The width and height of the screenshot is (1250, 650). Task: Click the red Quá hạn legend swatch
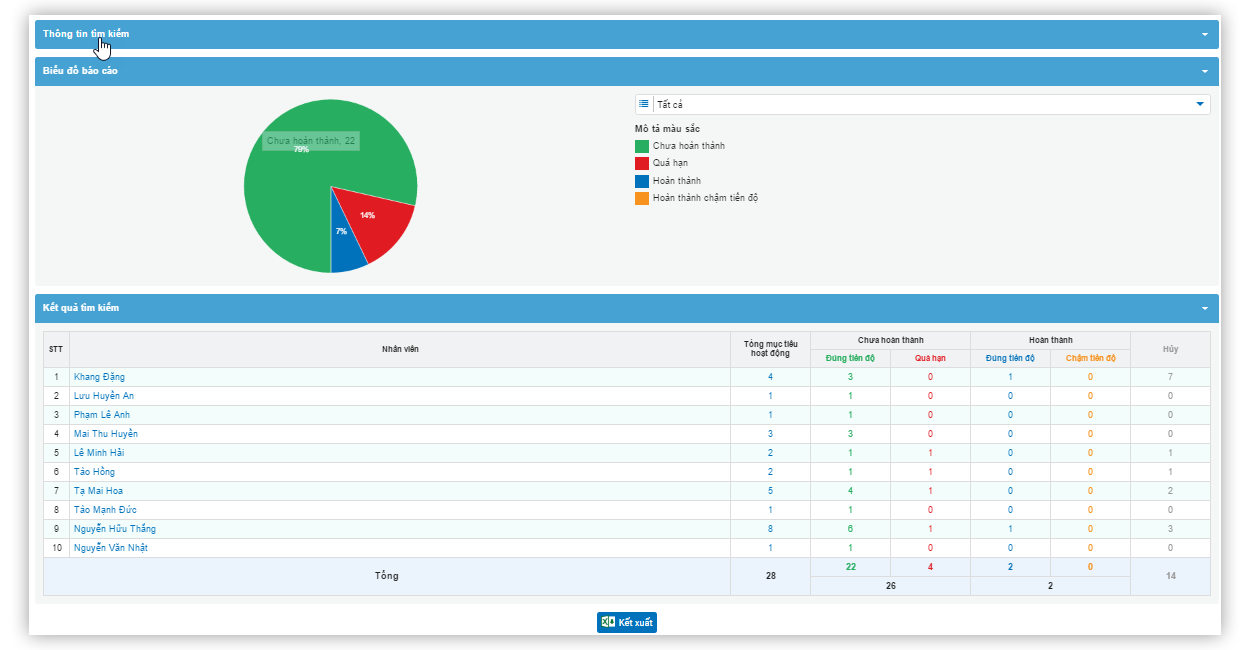tap(642, 163)
